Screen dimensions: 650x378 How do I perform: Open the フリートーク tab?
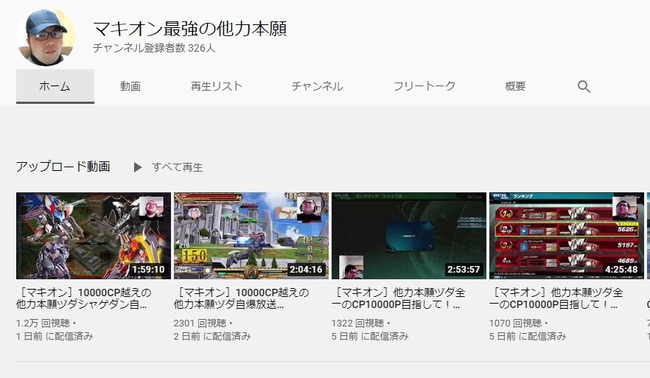[x=424, y=86]
